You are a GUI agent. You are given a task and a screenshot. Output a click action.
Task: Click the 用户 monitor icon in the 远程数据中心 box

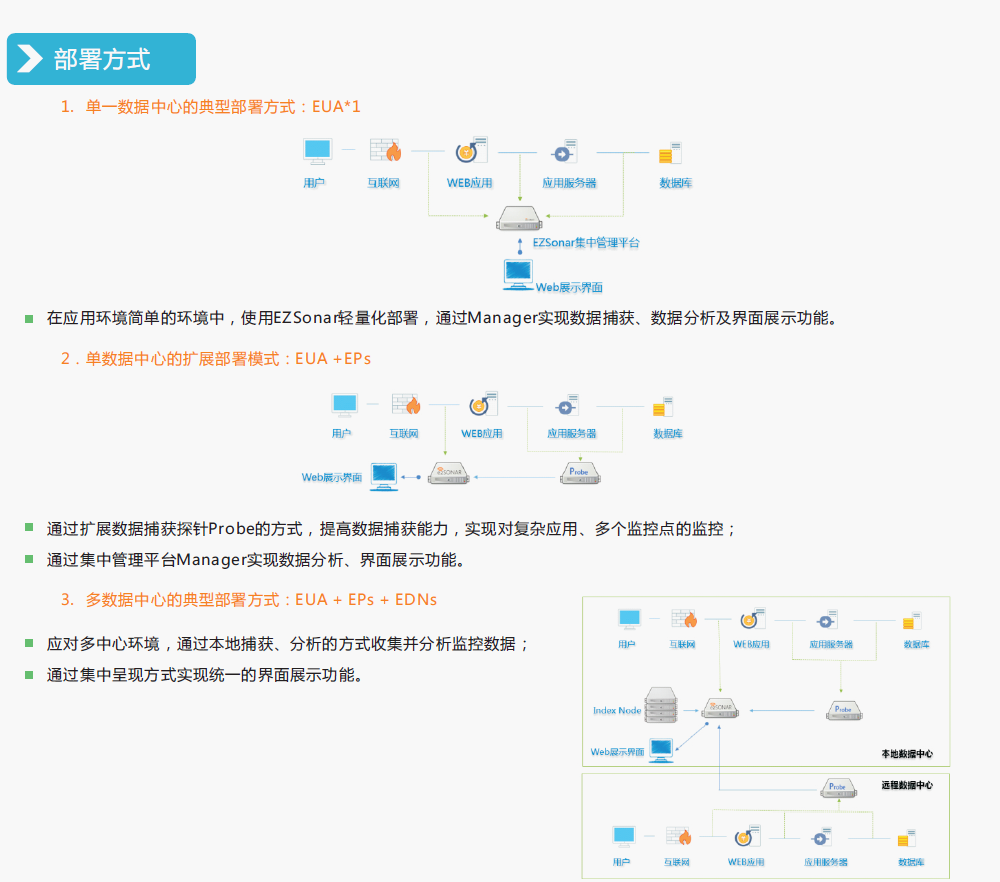(x=623, y=837)
